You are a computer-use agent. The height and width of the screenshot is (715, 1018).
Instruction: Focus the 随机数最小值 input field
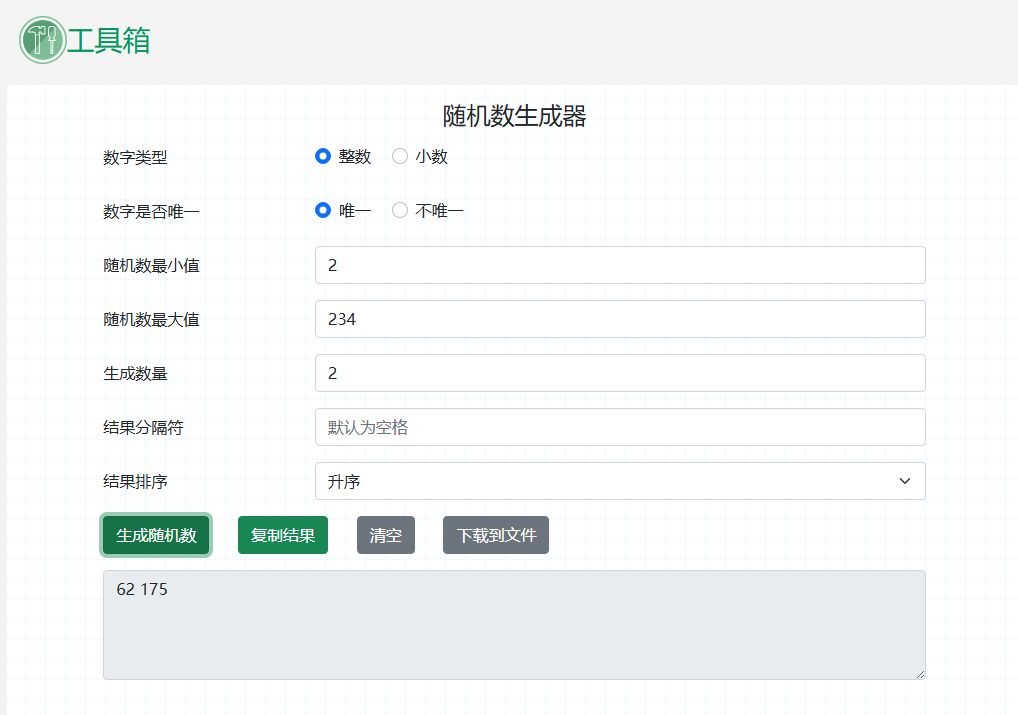(x=620, y=265)
